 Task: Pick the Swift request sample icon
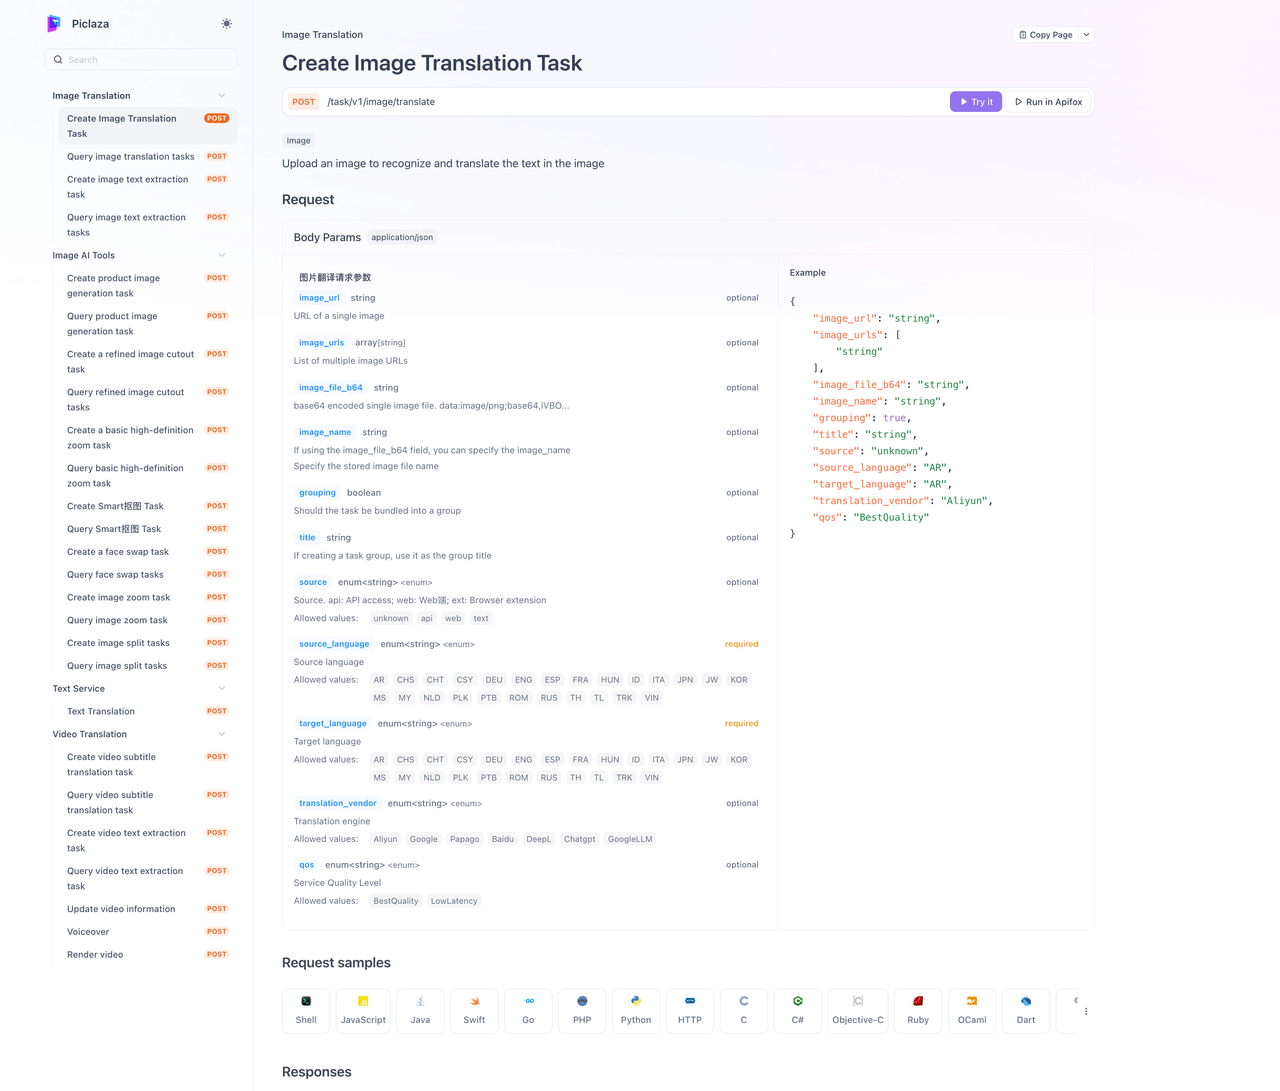[475, 1001]
